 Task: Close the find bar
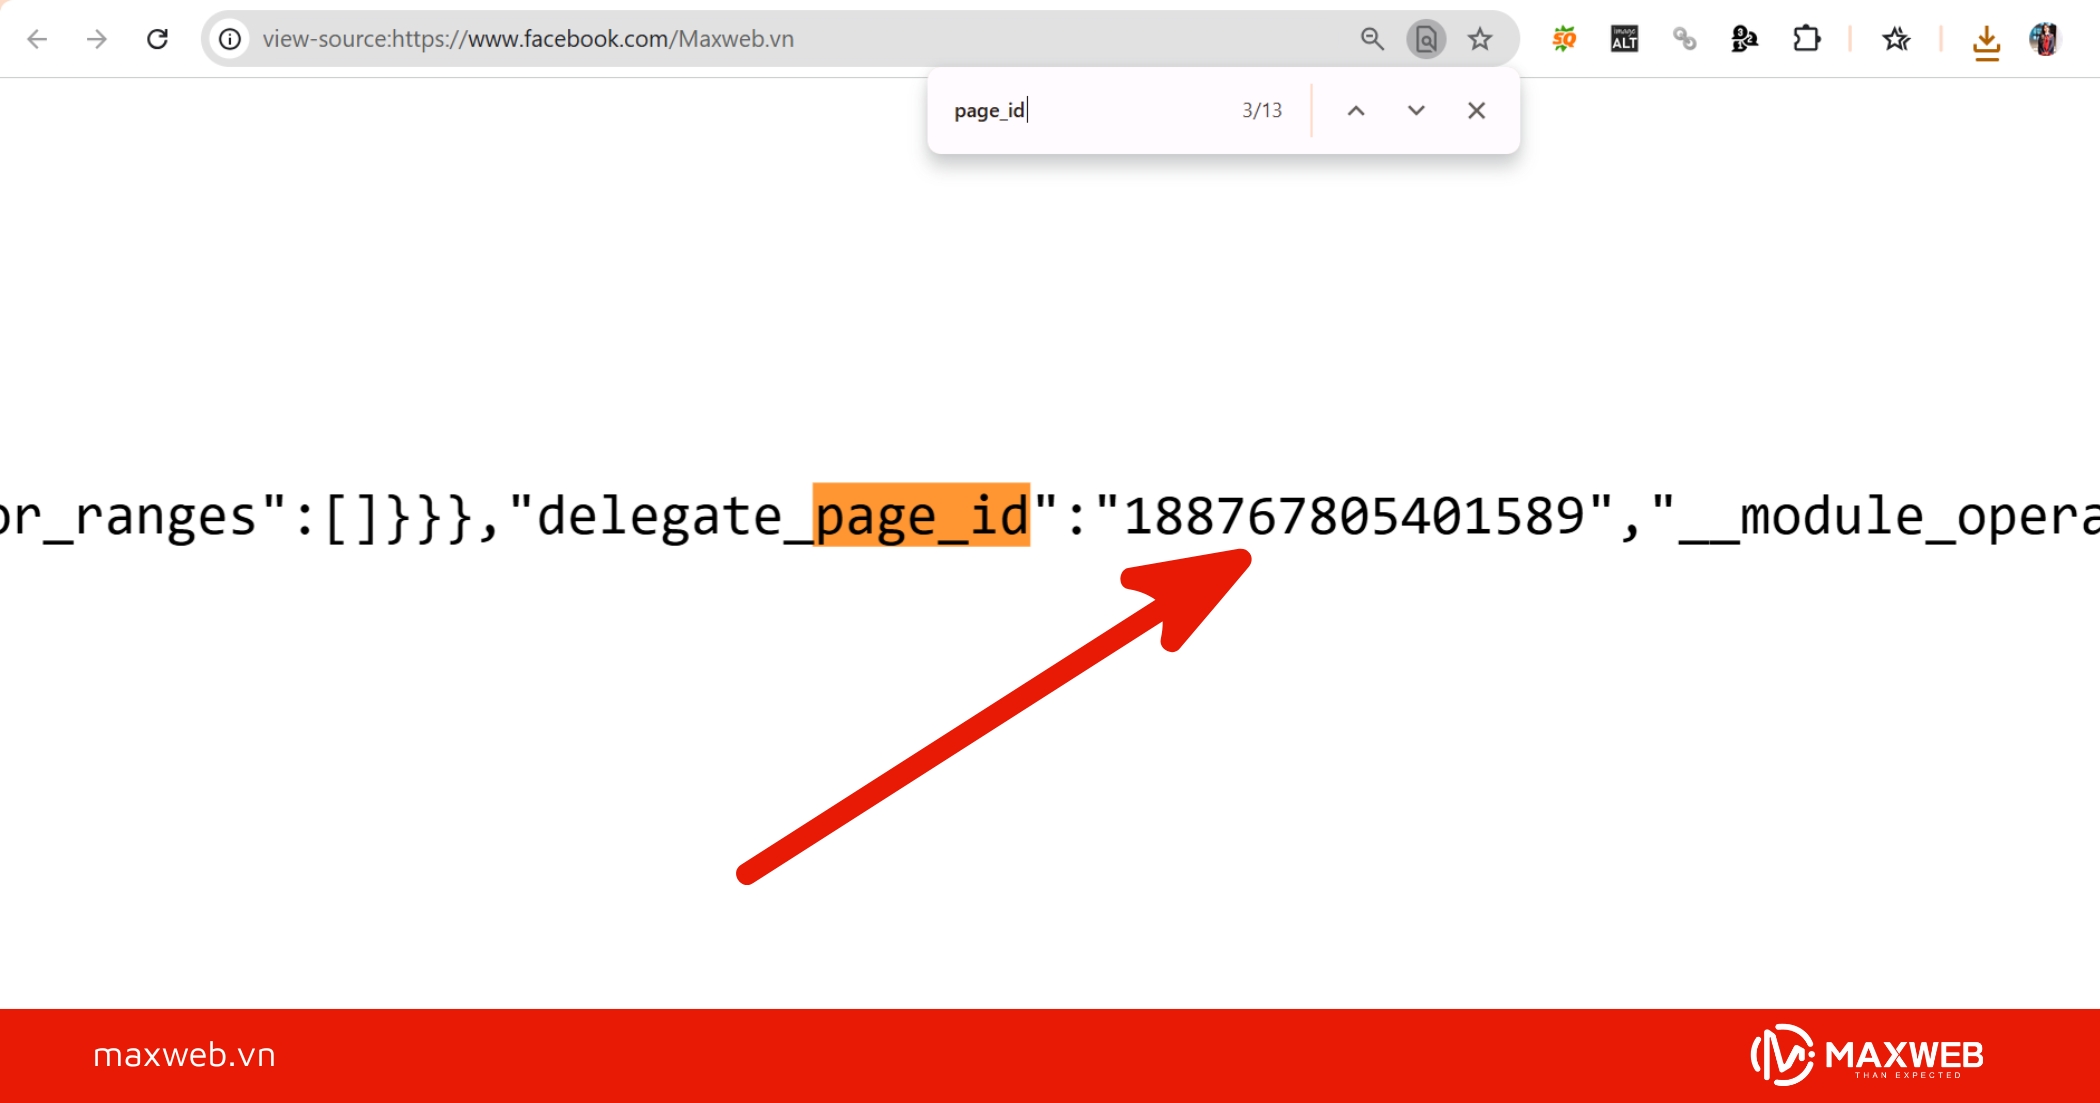(1476, 110)
